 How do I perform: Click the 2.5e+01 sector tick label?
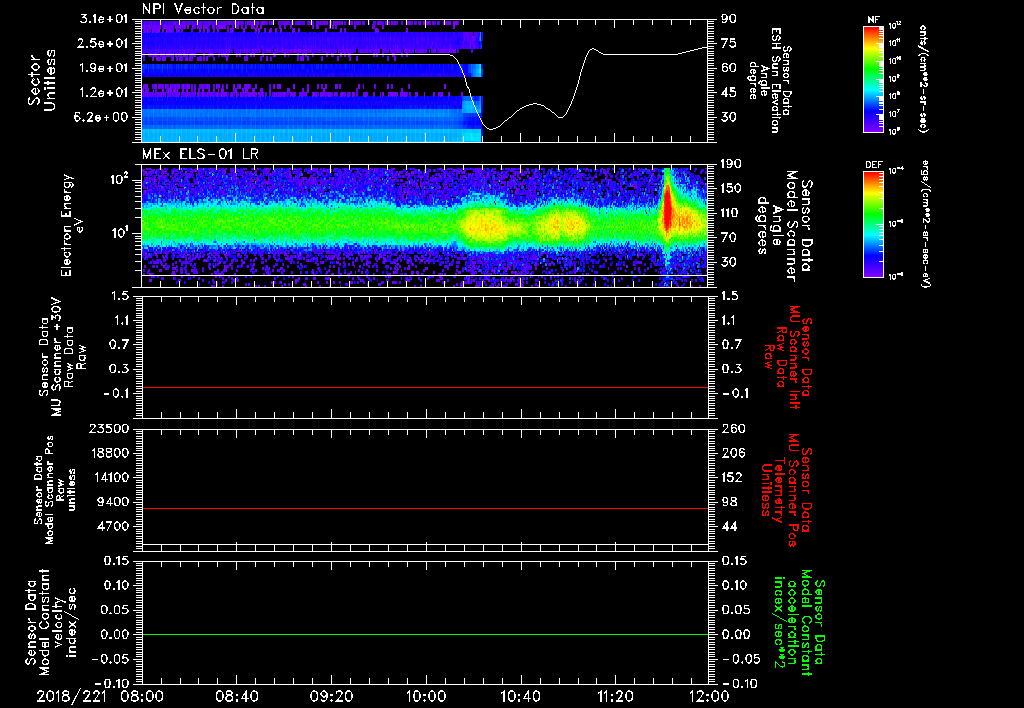tap(104, 43)
